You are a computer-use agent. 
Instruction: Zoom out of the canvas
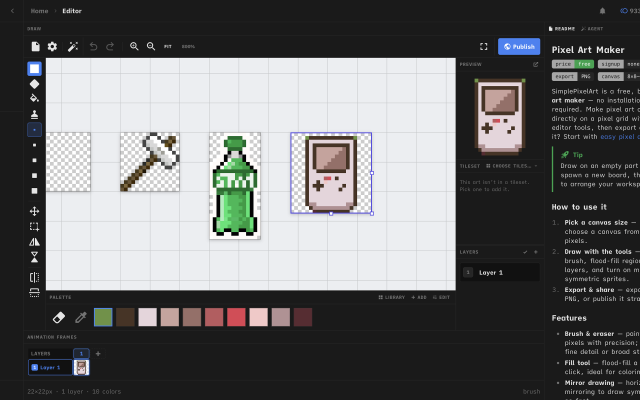[151, 47]
